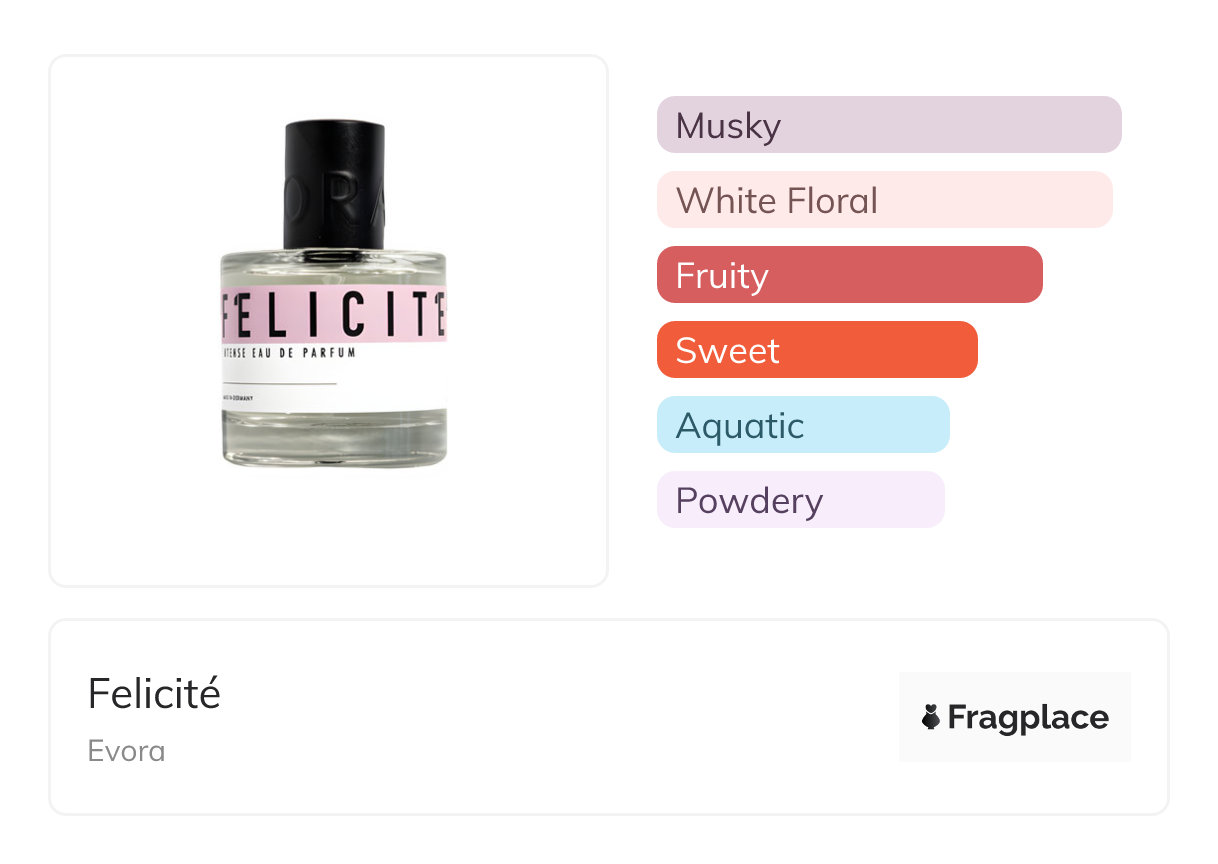Click the fragrance info card at bottom
Image resolution: width=1218 pixels, height=864 pixels.
coord(609,717)
